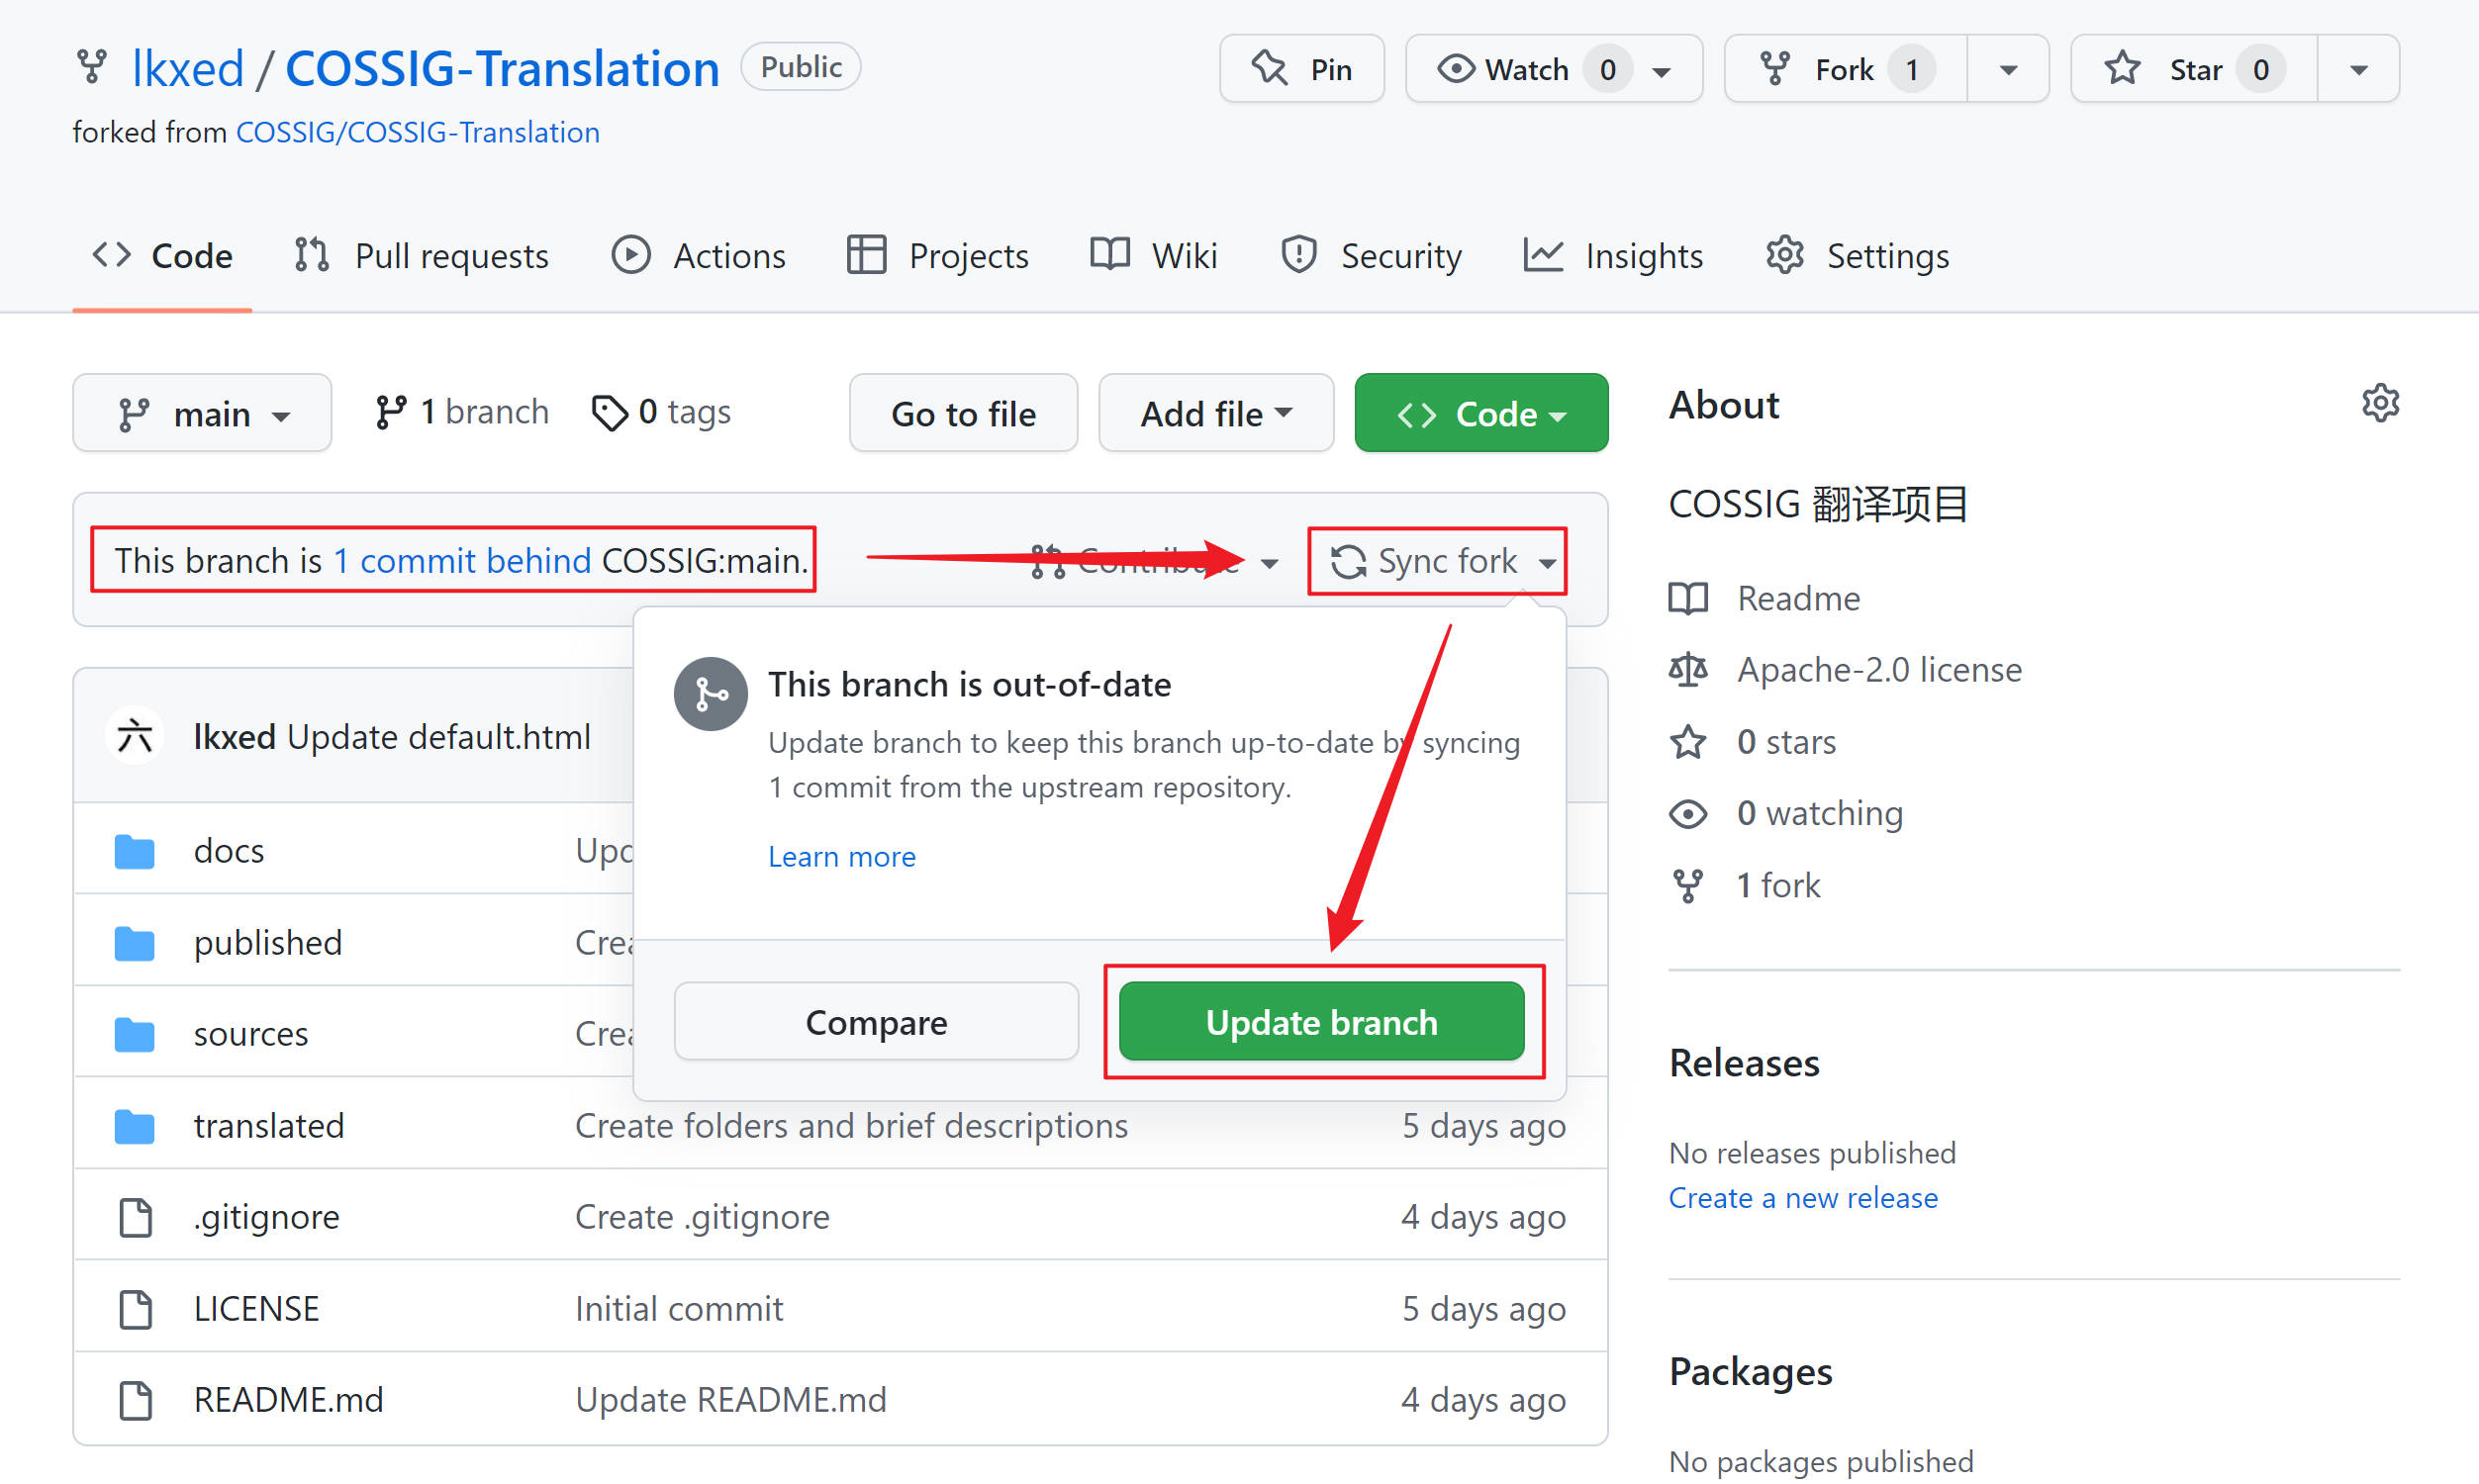Screen dimensions: 2479x1484
Task: Open the published folder
Action: click(x=268, y=943)
